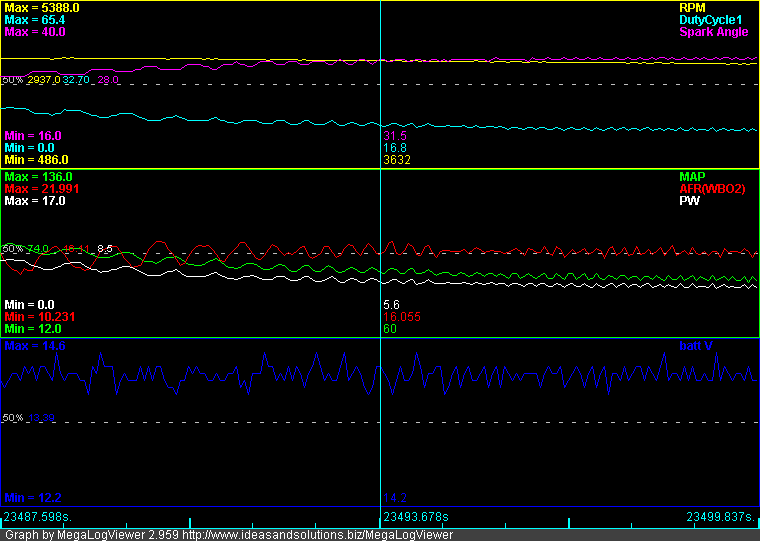Viewport: 760px width, 541px height.
Task: Click the blue batt V legend label
Action: click(698, 346)
